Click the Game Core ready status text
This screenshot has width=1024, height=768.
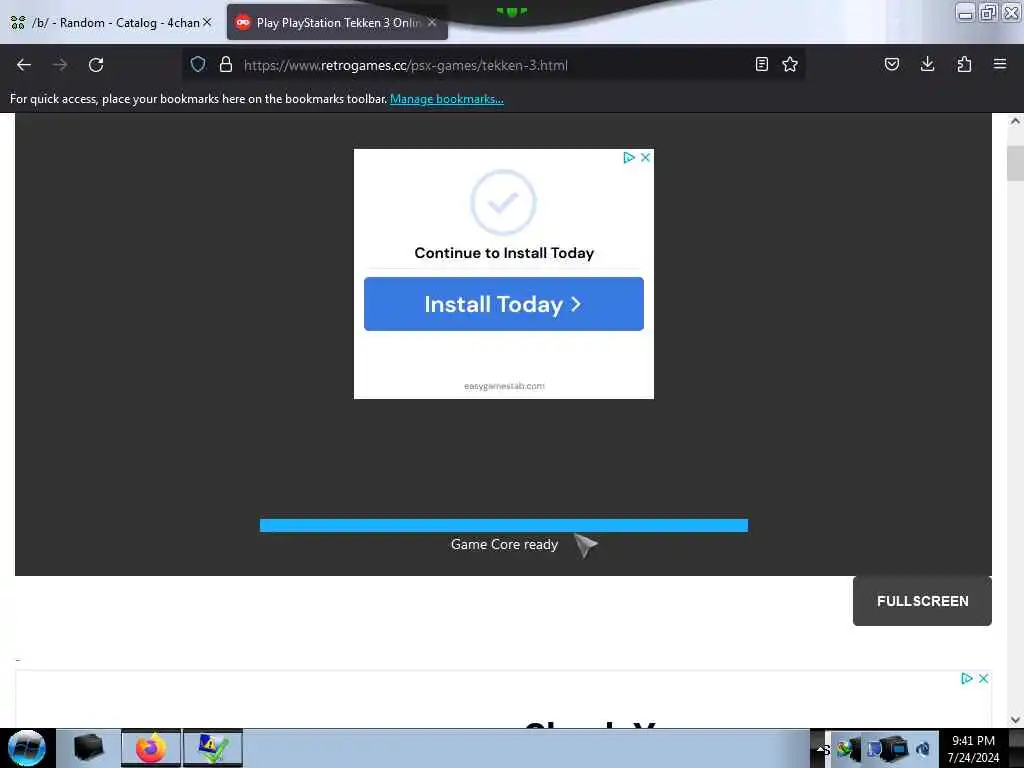(x=504, y=544)
